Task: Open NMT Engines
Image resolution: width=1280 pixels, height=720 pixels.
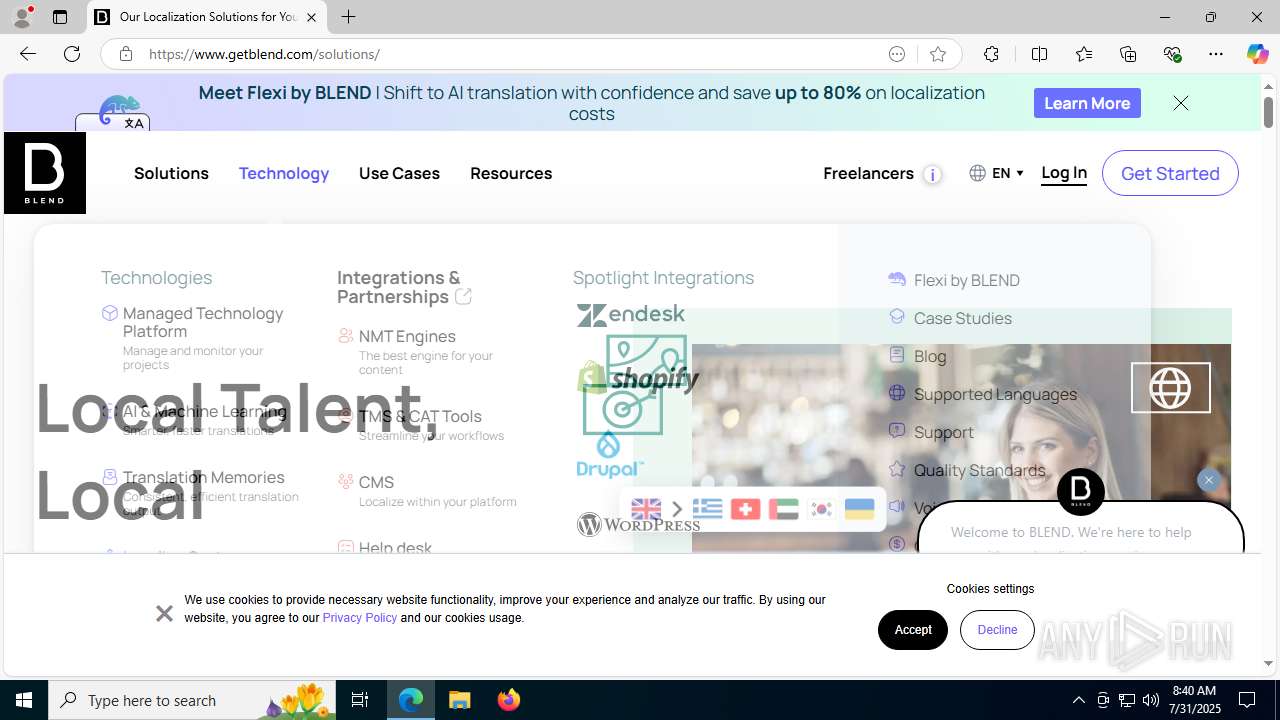Action: (x=407, y=336)
